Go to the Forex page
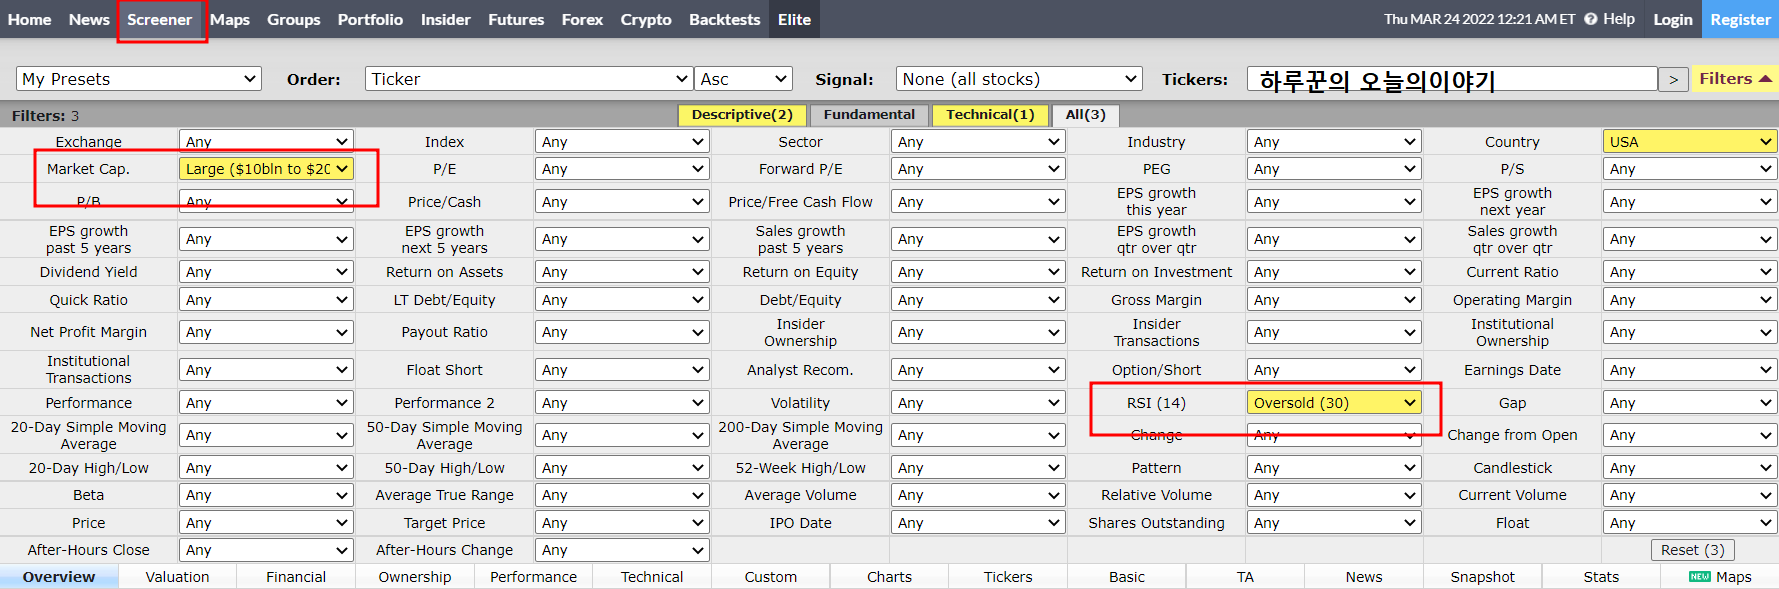Screen dimensions: 1779x589 tap(582, 19)
